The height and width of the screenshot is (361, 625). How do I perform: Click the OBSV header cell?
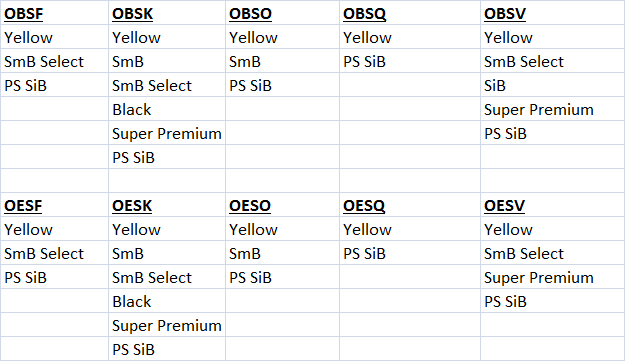tap(552, 13)
